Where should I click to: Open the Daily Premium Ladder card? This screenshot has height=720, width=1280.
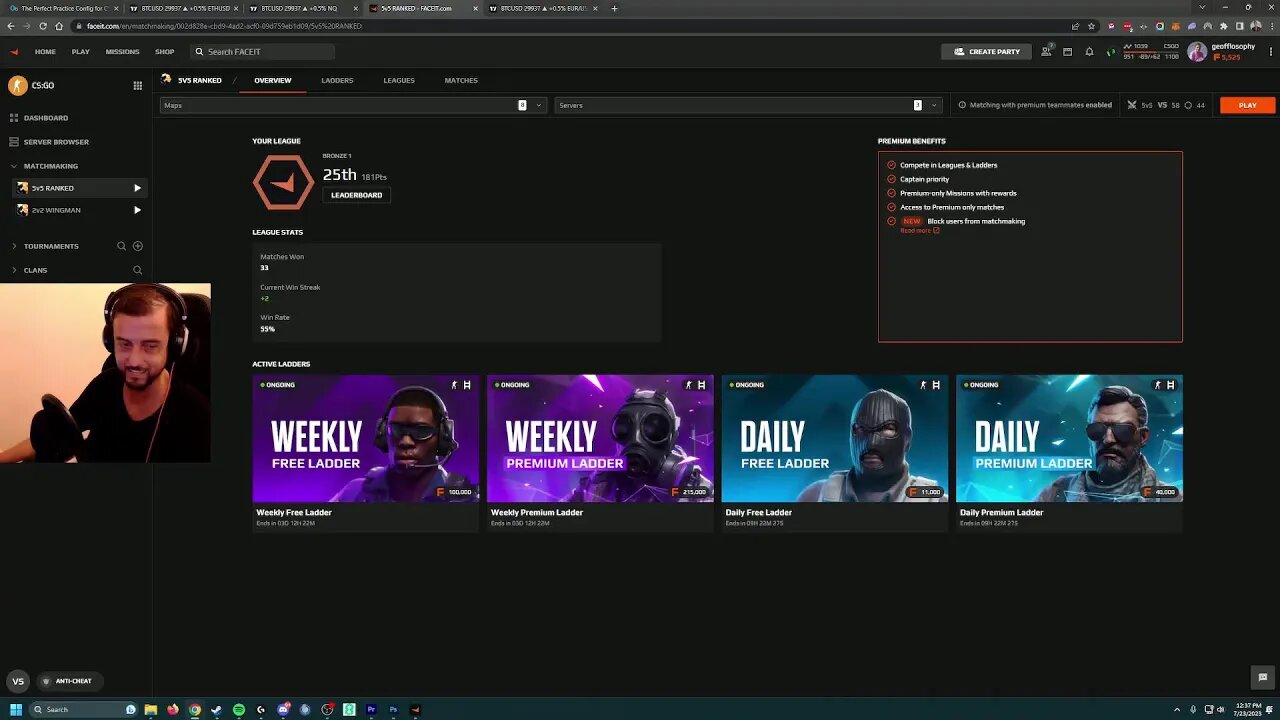pos(1069,453)
